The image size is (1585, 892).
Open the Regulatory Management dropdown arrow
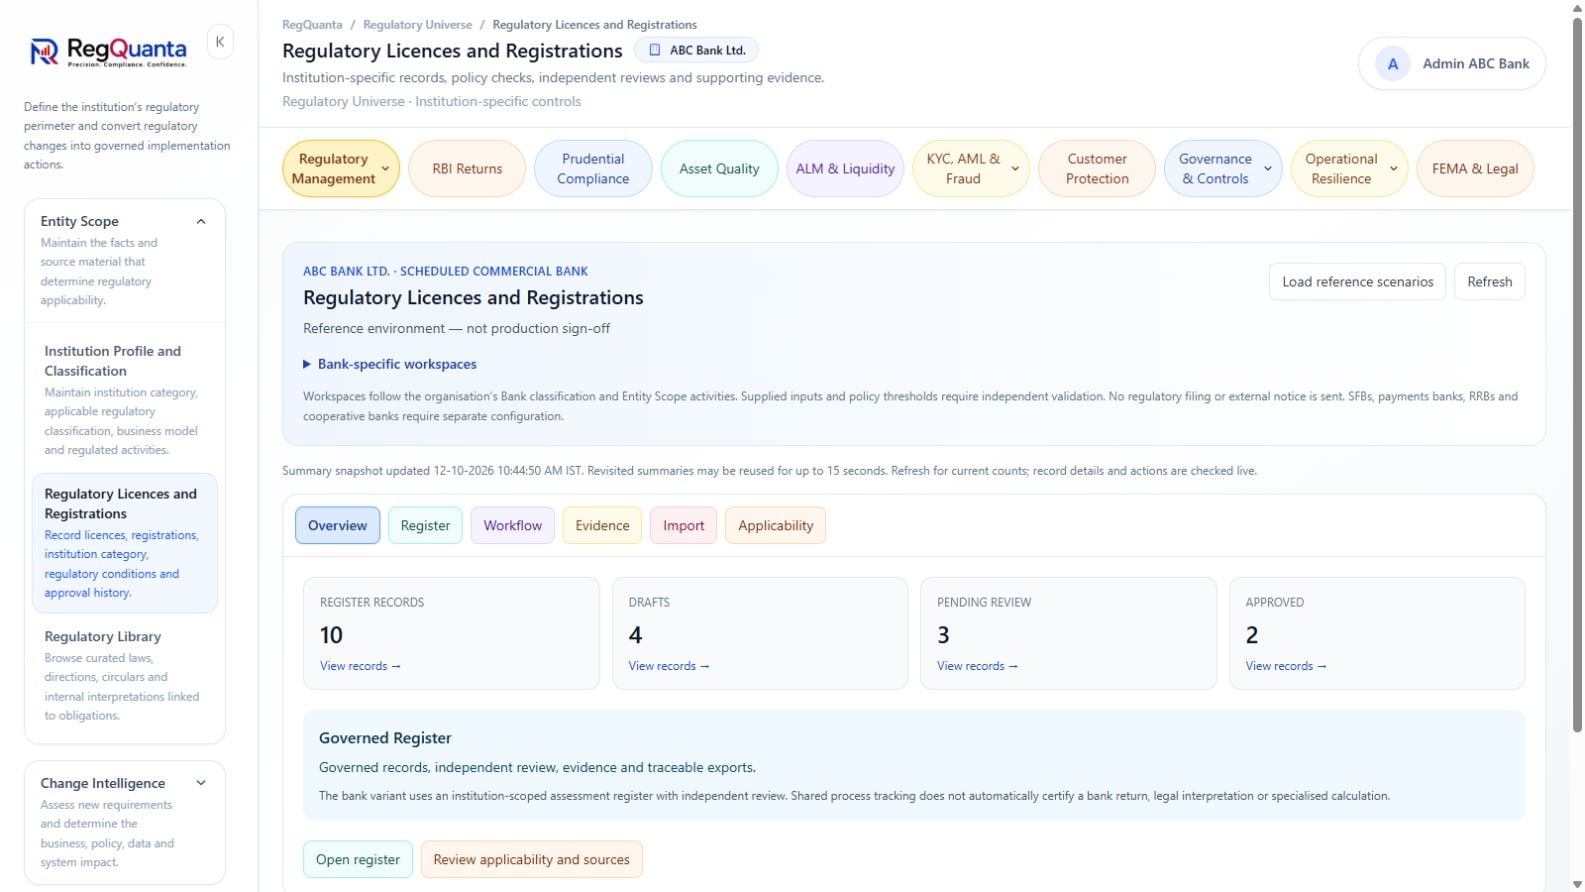[385, 169]
